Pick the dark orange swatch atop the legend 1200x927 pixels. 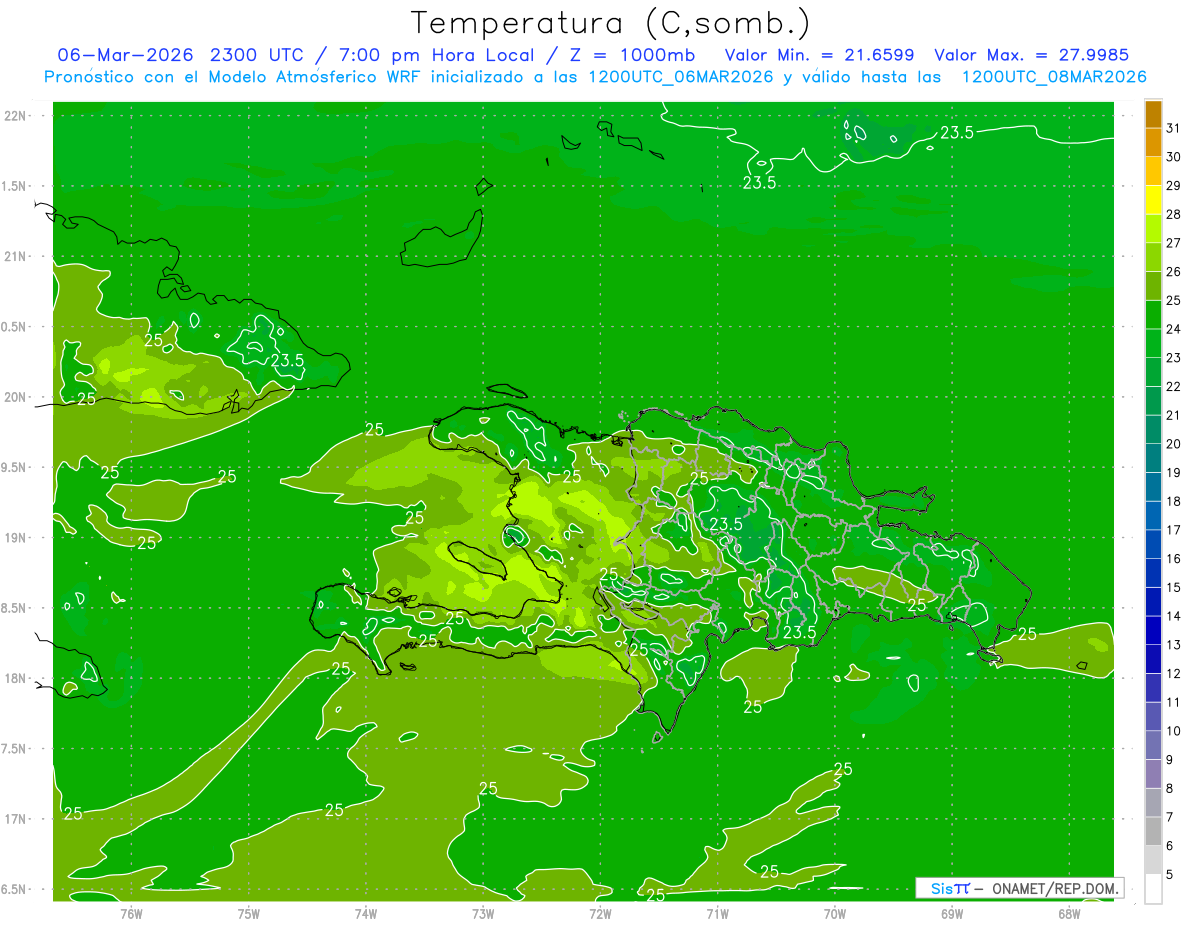coord(1153,114)
